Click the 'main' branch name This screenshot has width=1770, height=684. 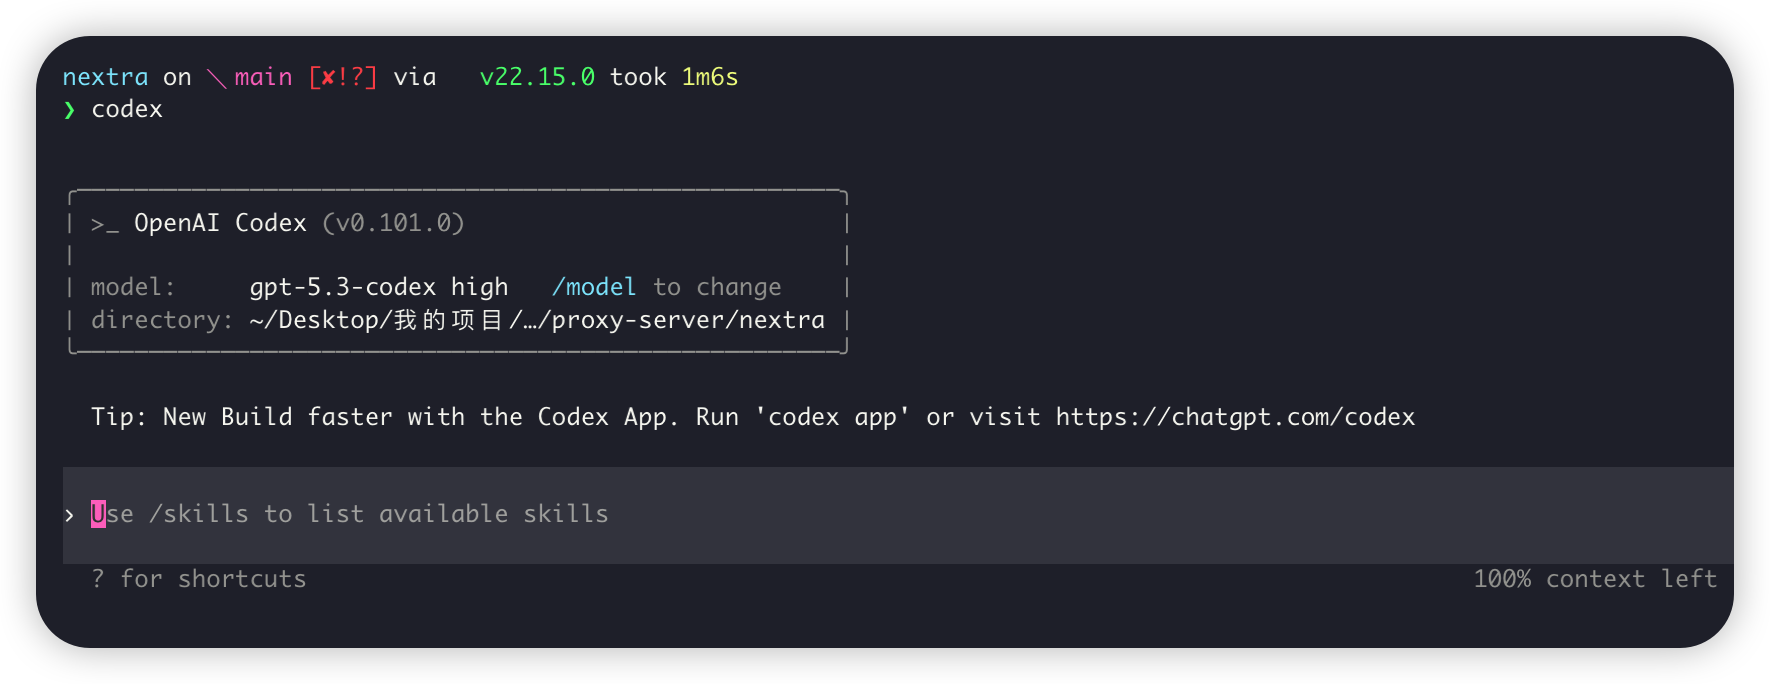click(x=263, y=78)
